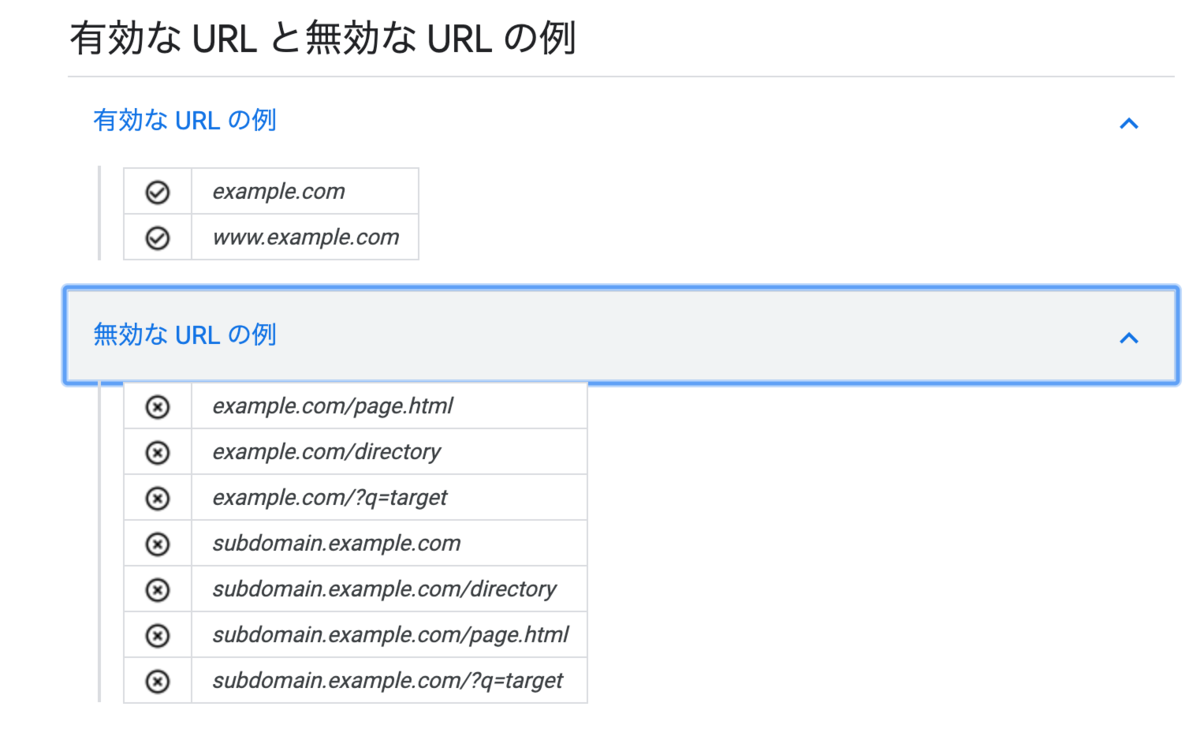Click the 無効な URL の例 heading link
The width and height of the screenshot is (1200, 729).
(184, 335)
